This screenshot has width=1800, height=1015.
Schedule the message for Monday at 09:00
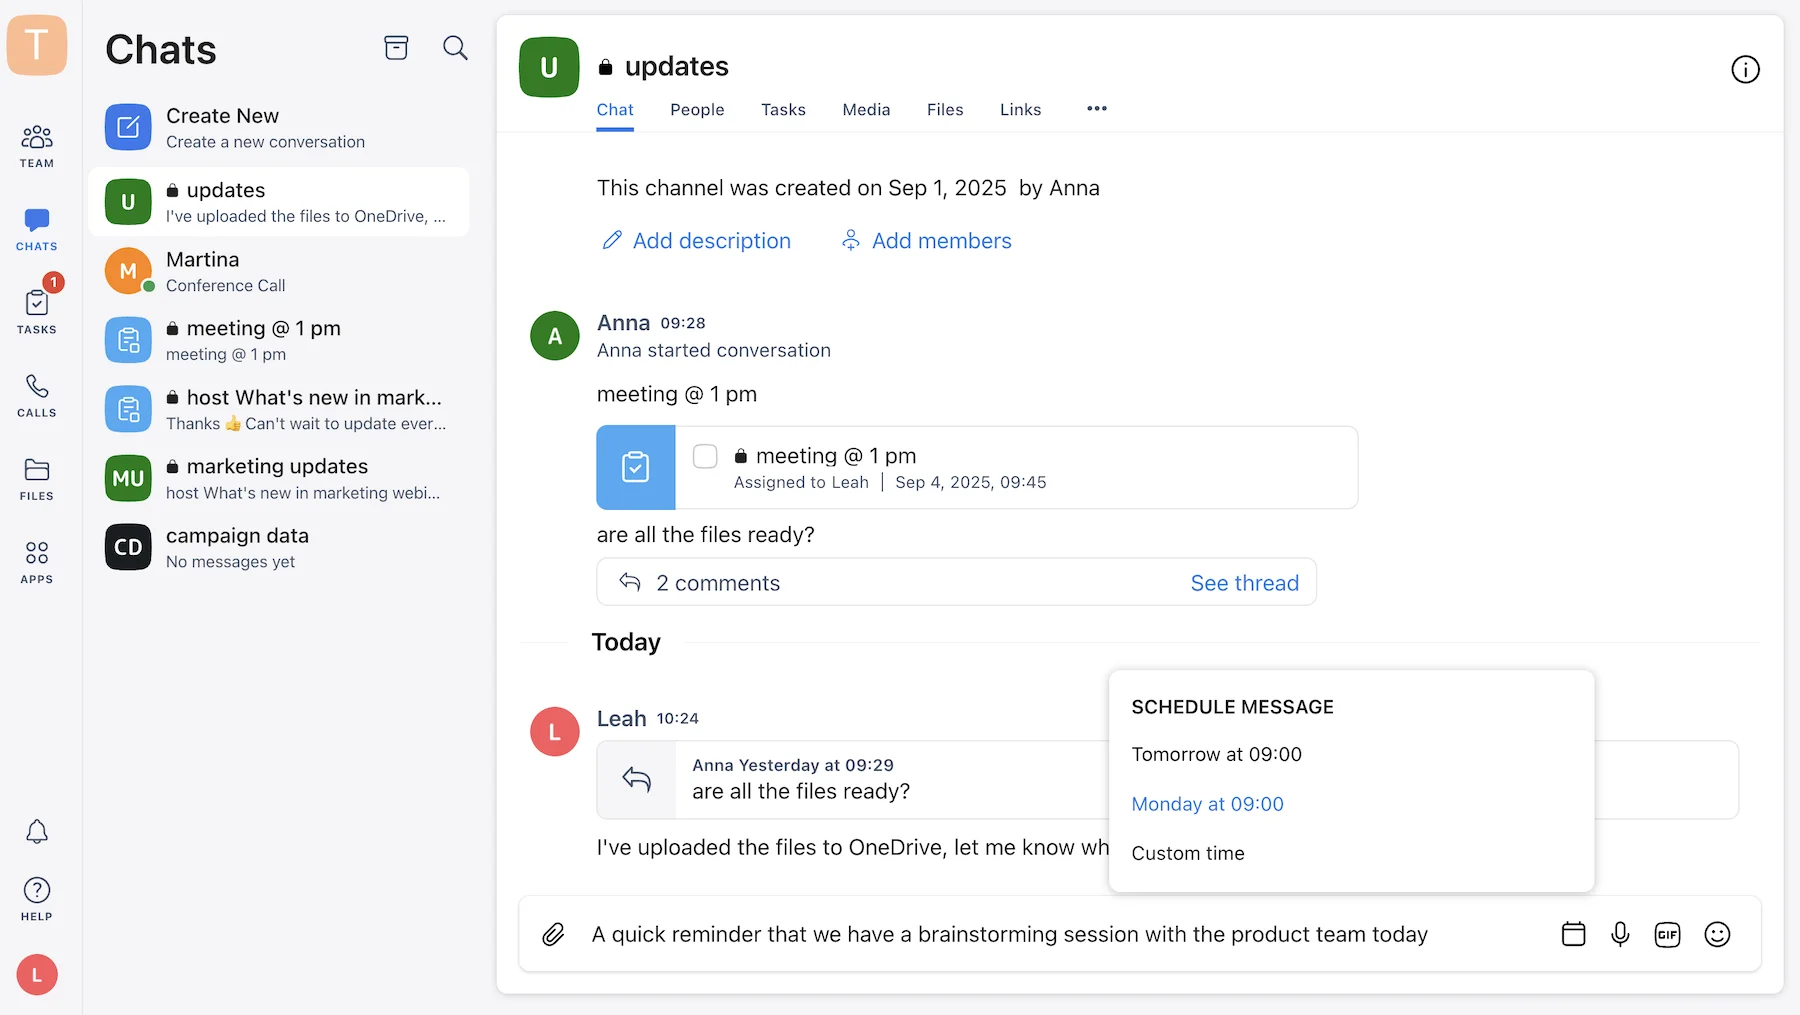point(1207,803)
